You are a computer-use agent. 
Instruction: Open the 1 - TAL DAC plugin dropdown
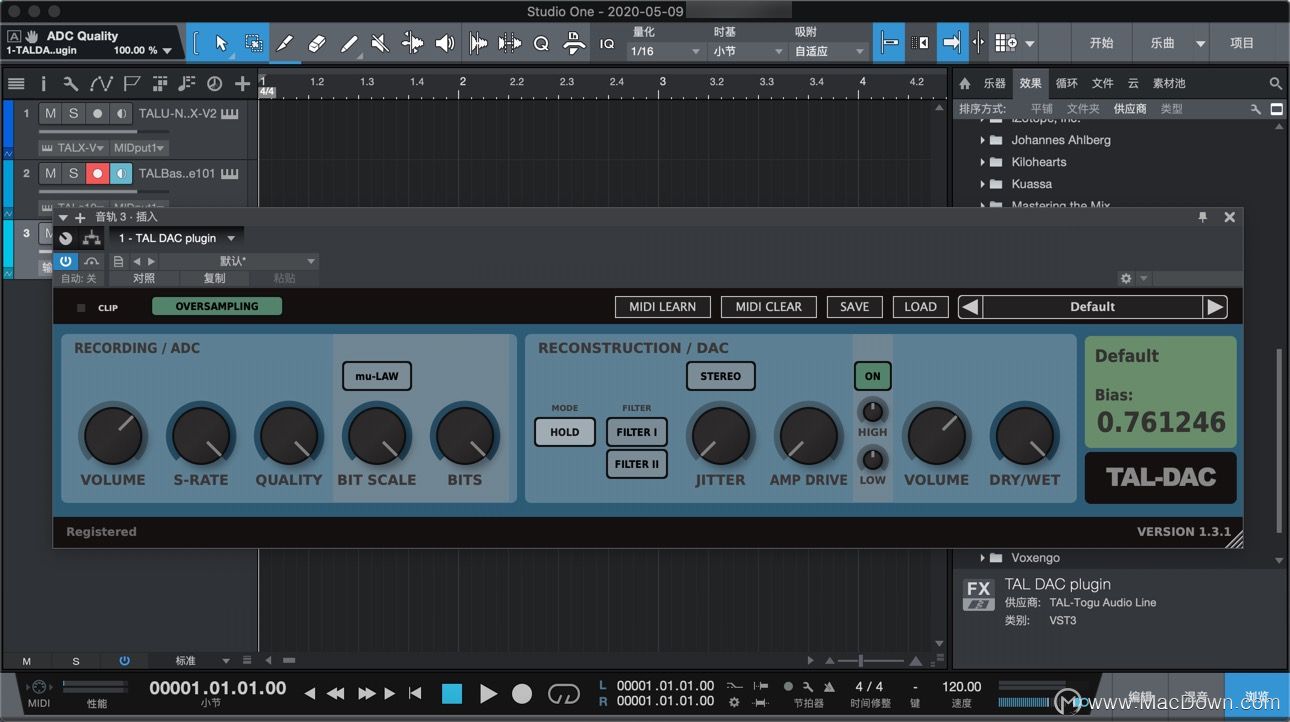[x=177, y=238]
